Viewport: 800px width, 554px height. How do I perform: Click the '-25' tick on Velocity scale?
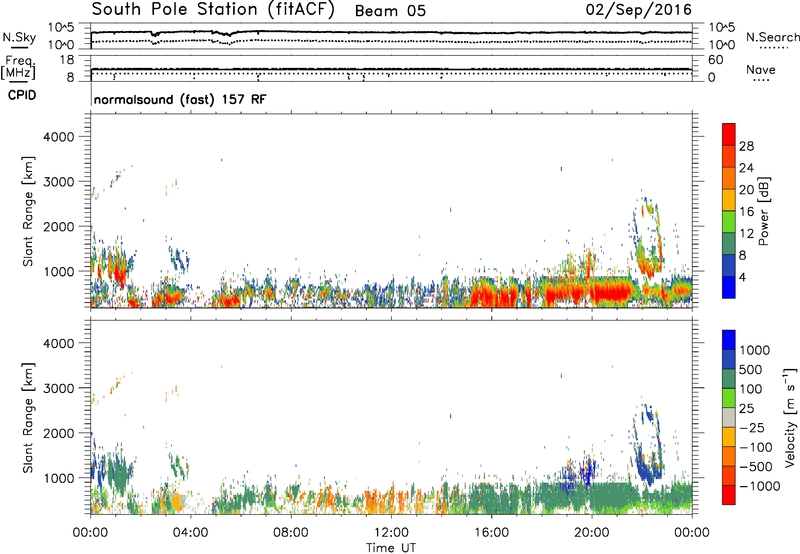click(x=752, y=427)
